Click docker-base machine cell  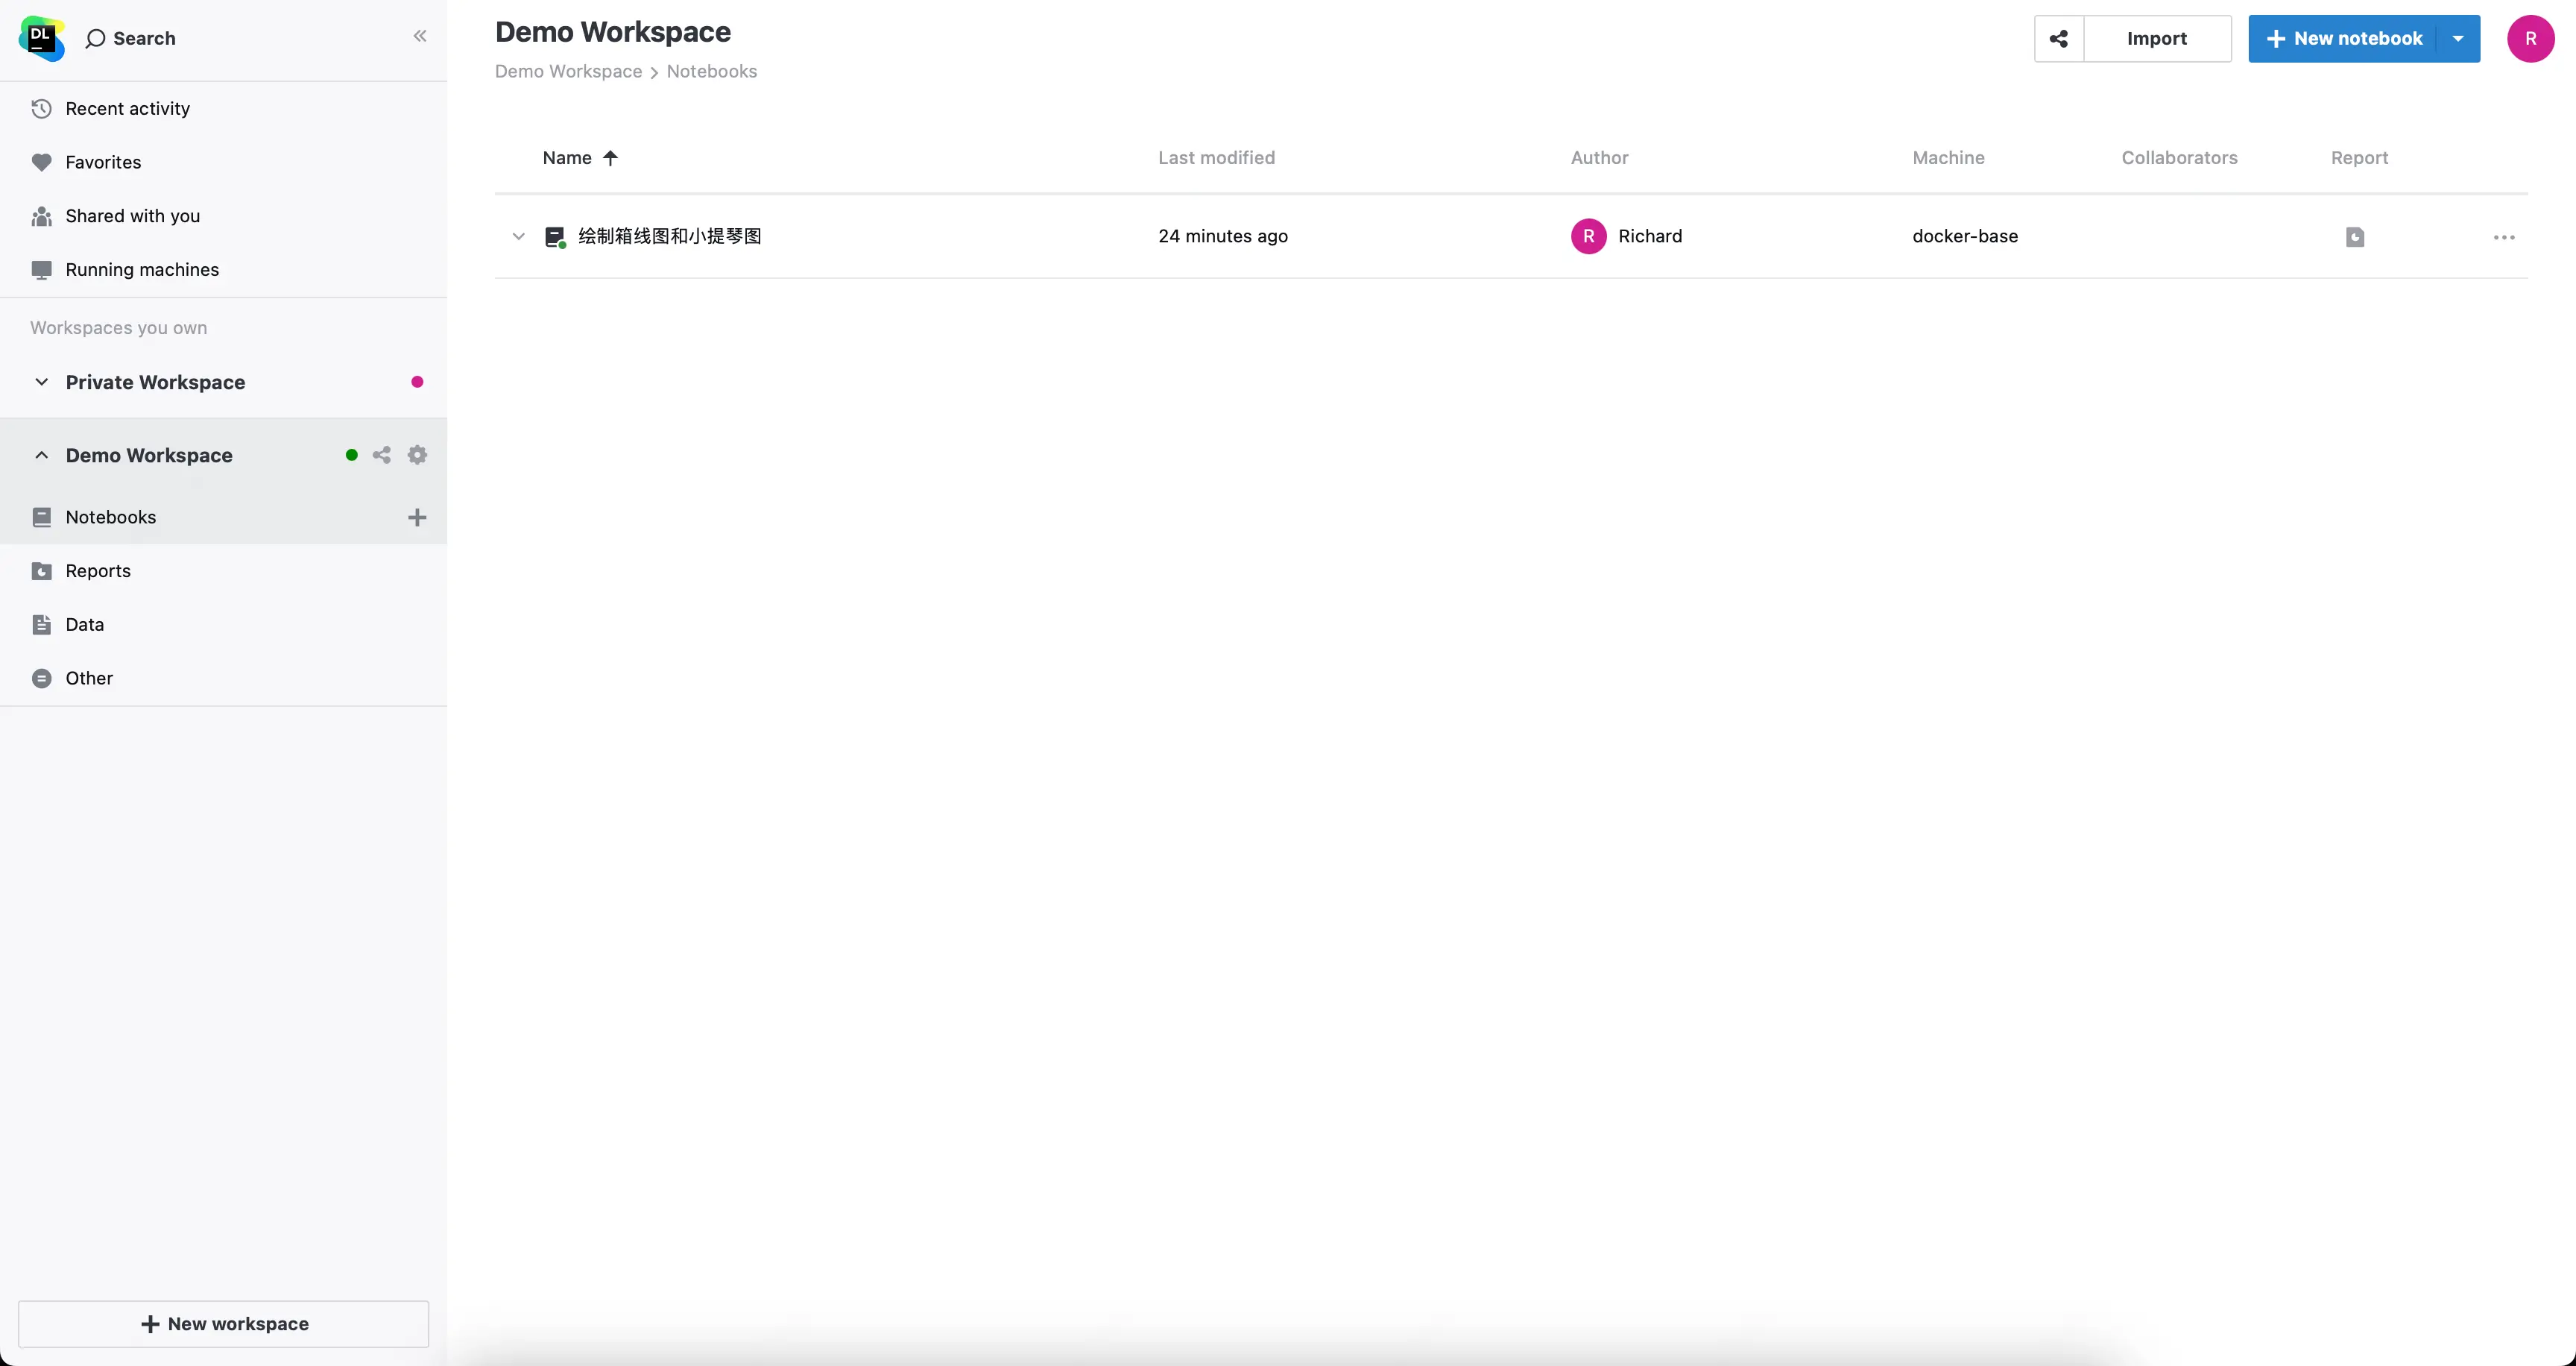coord(1965,237)
